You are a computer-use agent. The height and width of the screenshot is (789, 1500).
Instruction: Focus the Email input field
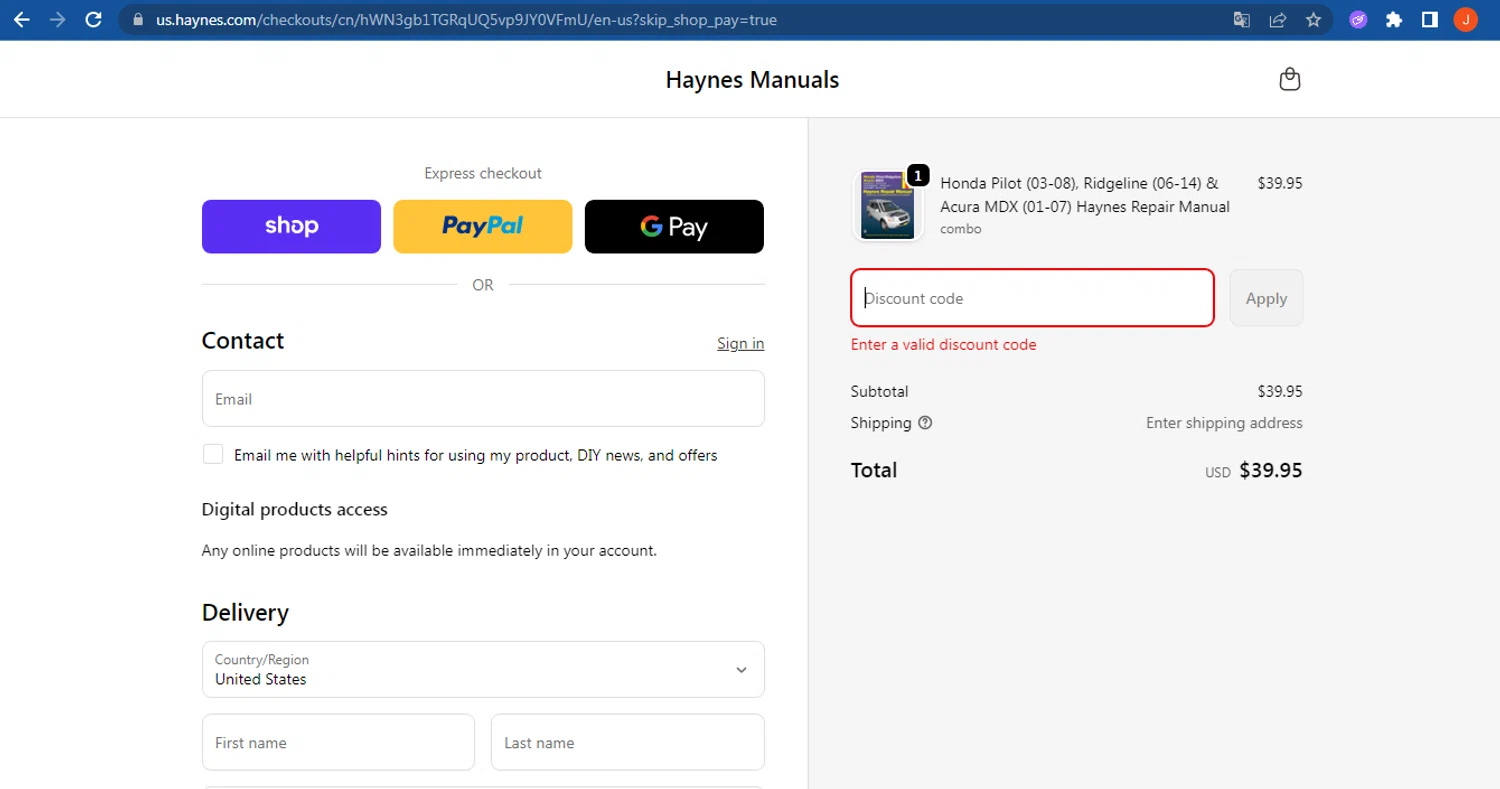click(x=483, y=398)
